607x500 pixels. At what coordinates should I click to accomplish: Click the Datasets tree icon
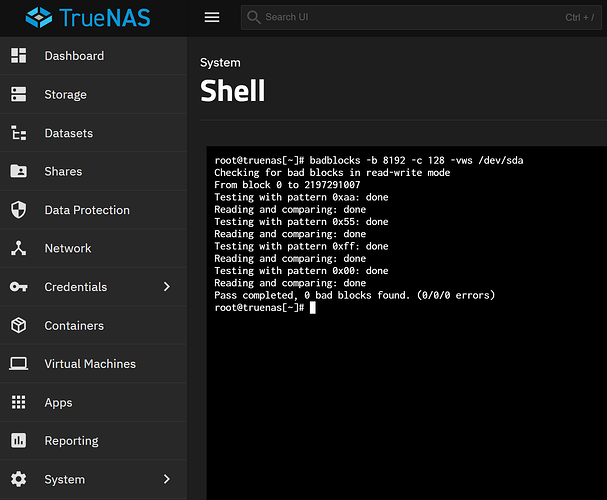click(x=19, y=133)
